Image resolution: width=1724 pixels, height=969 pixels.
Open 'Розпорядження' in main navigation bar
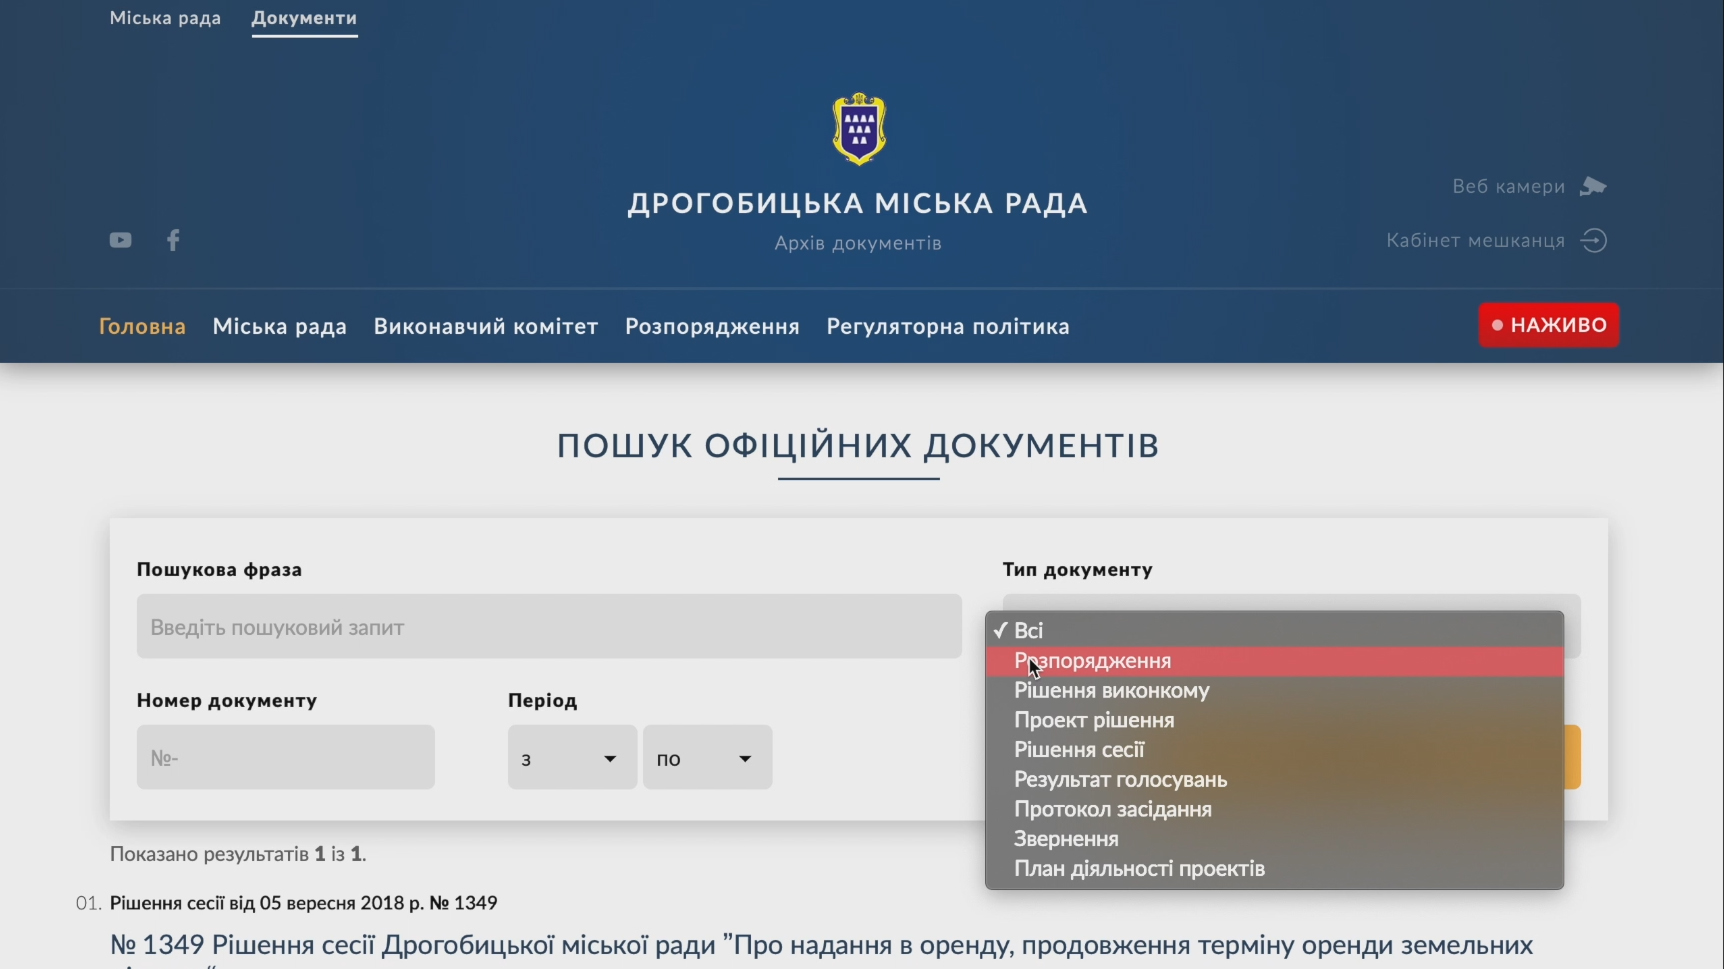712,326
